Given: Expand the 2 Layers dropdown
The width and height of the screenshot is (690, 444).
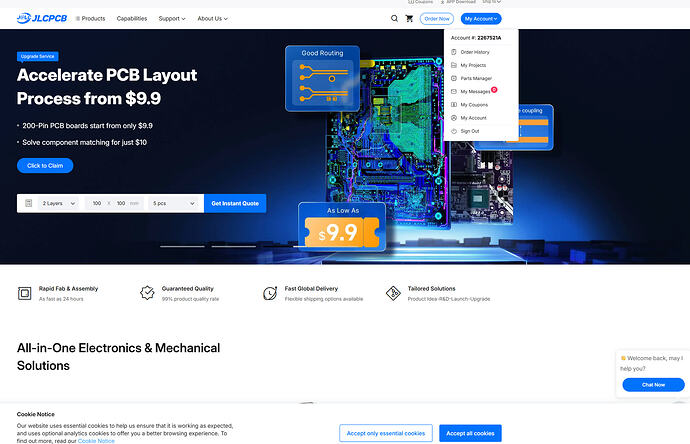Looking at the screenshot, I should [x=58, y=203].
